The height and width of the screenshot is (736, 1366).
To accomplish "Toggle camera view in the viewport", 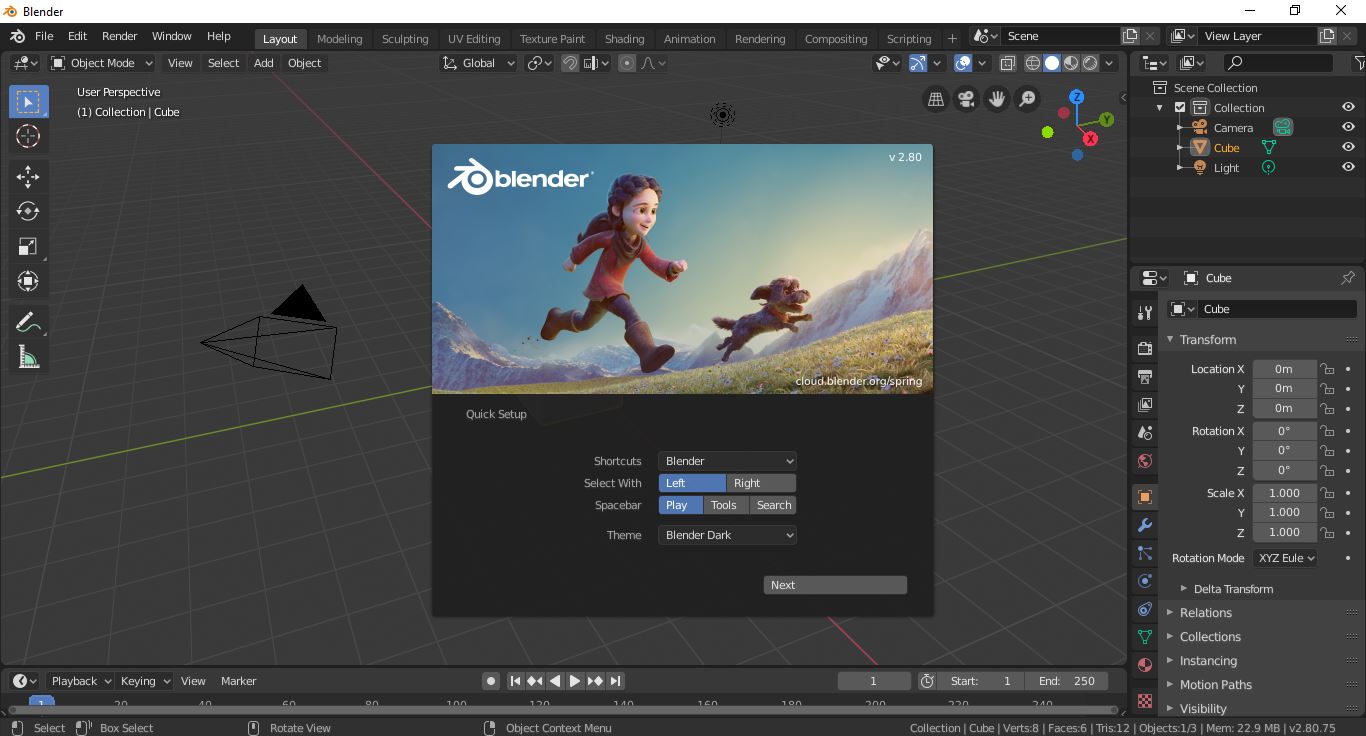I will tap(966, 99).
